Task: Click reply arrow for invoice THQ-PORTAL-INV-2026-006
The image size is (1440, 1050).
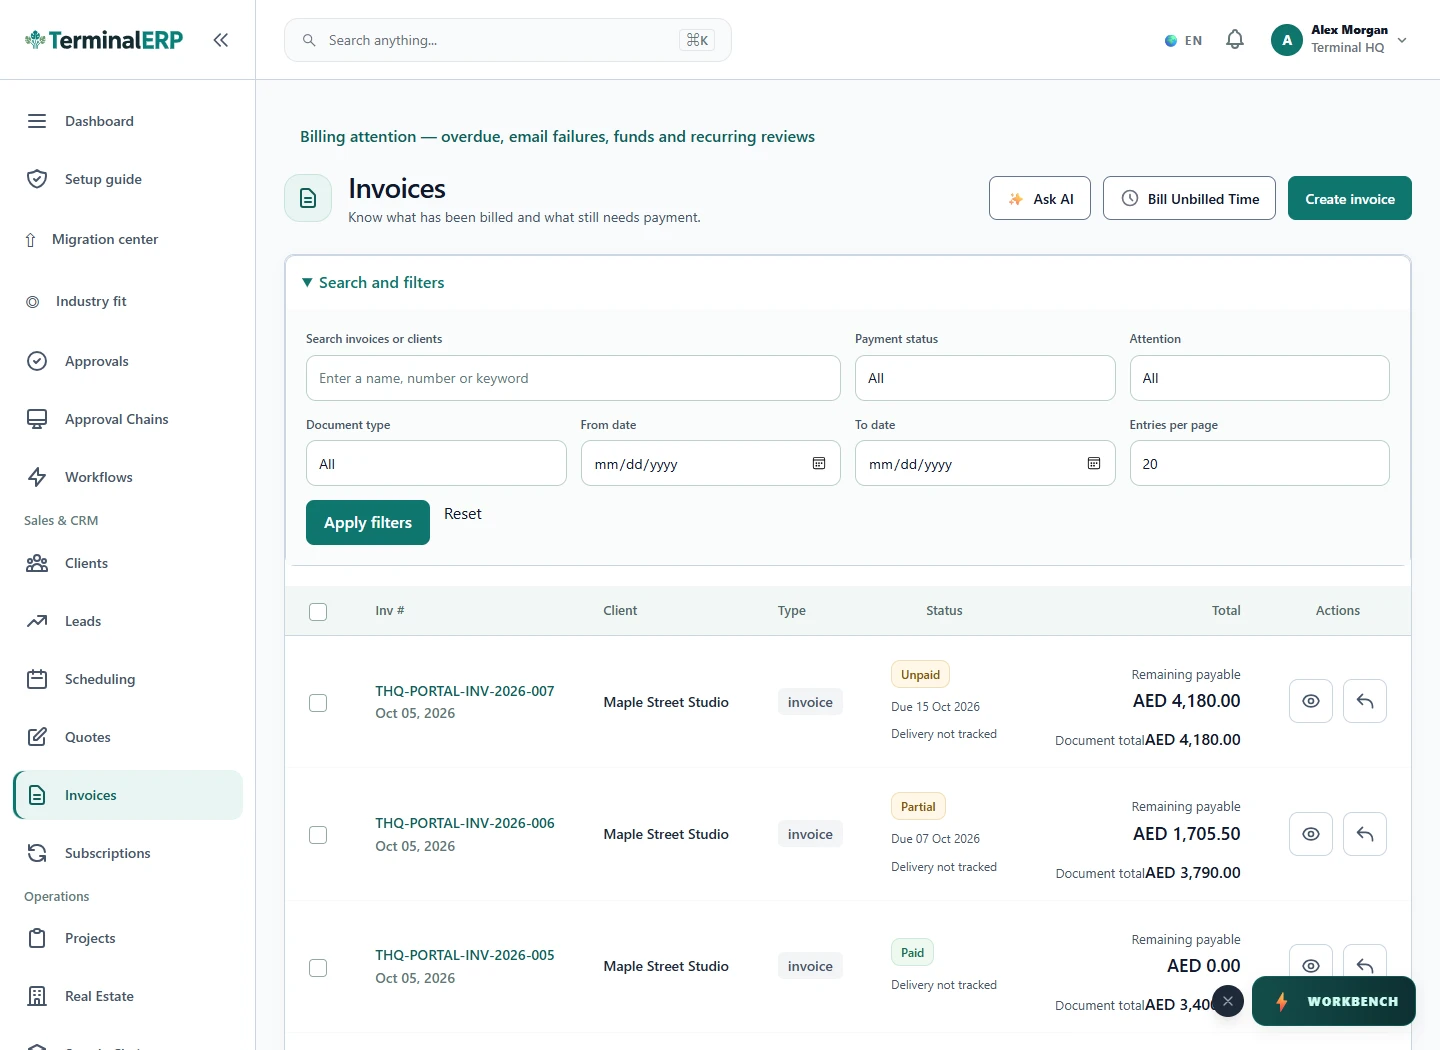Action: point(1365,834)
